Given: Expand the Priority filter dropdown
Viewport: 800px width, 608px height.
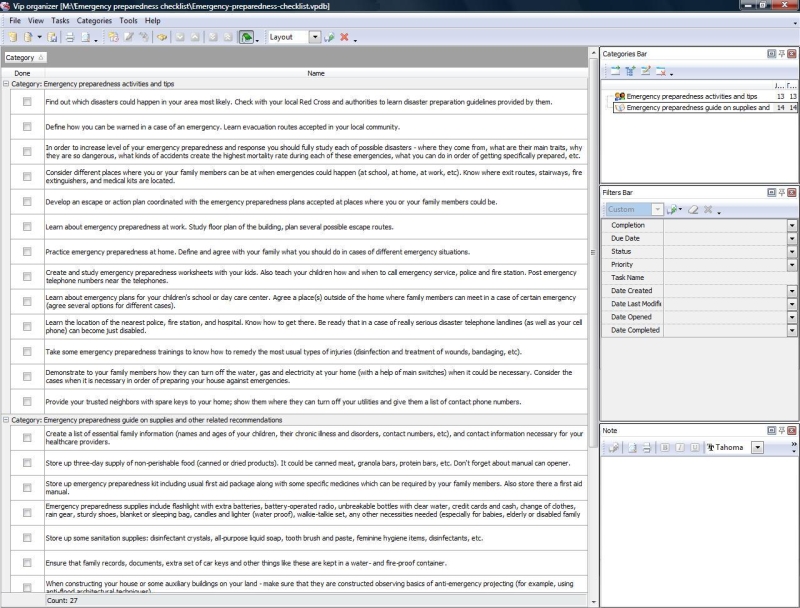Looking at the screenshot, I should (792, 265).
